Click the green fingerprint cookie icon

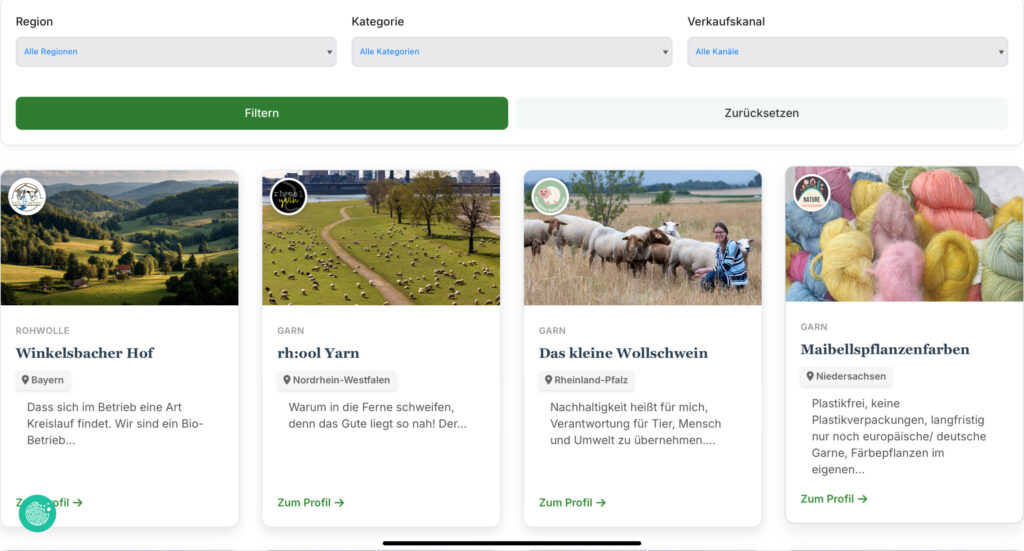(37, 513)
